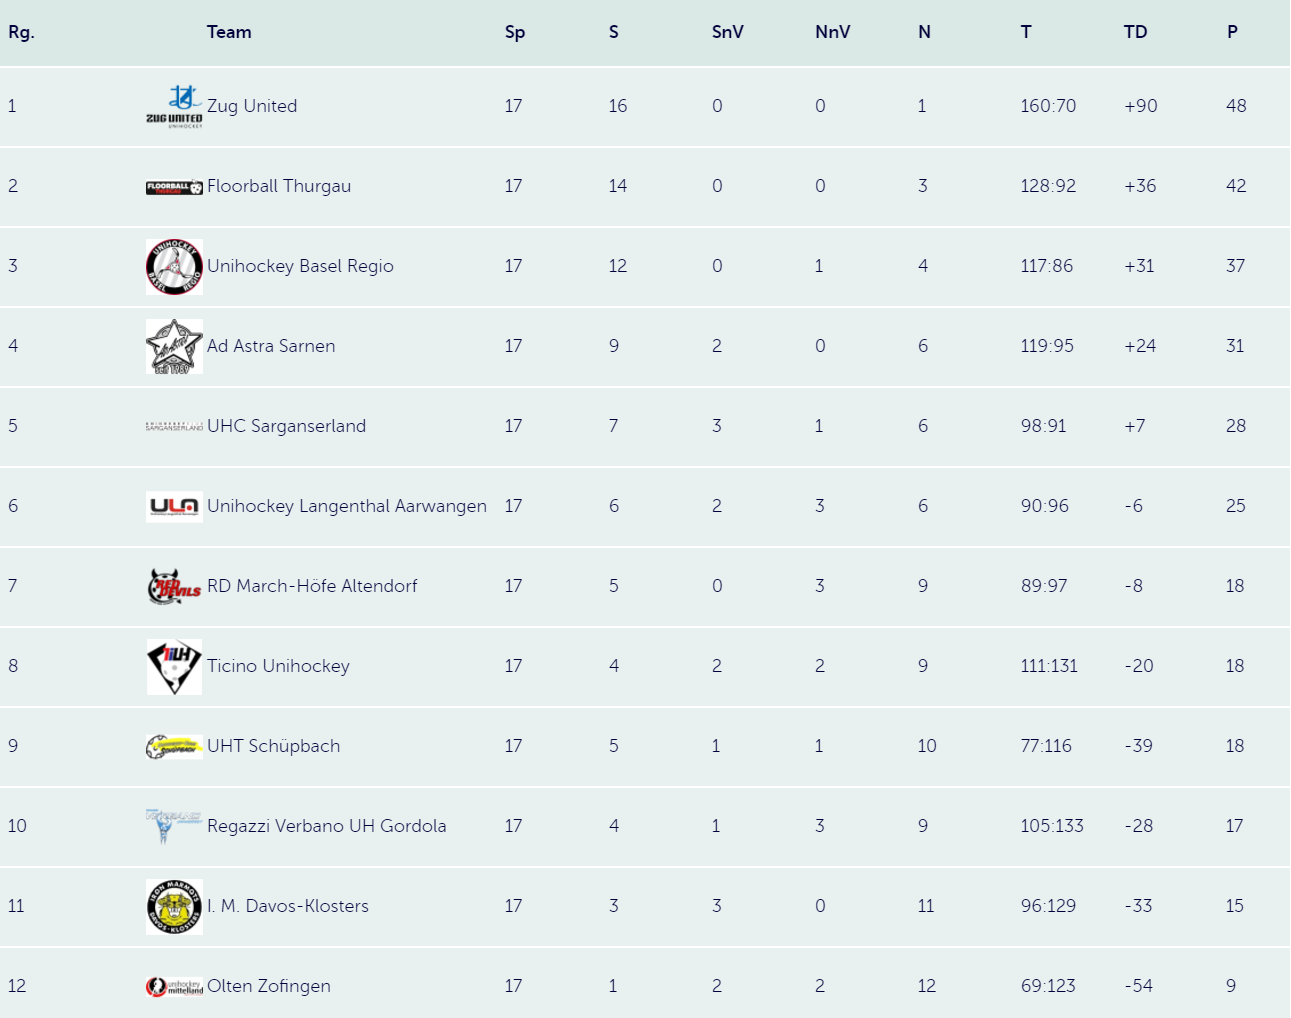Select goal difference -54
Image resolution: width=1291 pixels, height=1018 pixels.
(x=1138, y=986)
